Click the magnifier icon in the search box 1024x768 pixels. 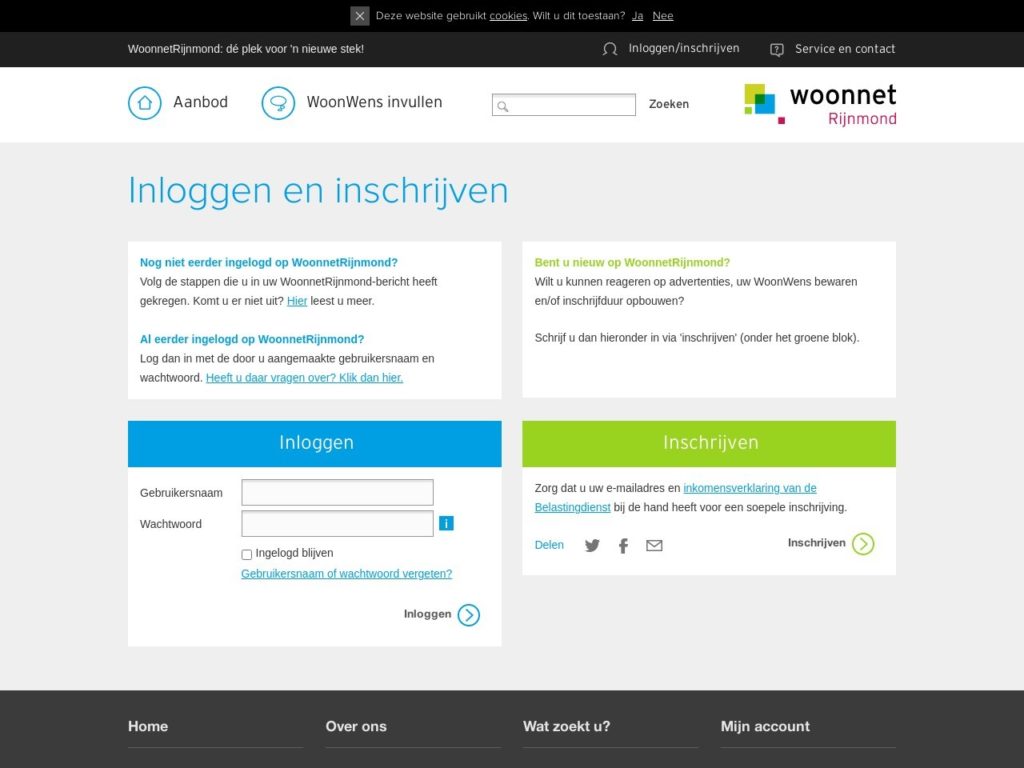tap(501, 105)
